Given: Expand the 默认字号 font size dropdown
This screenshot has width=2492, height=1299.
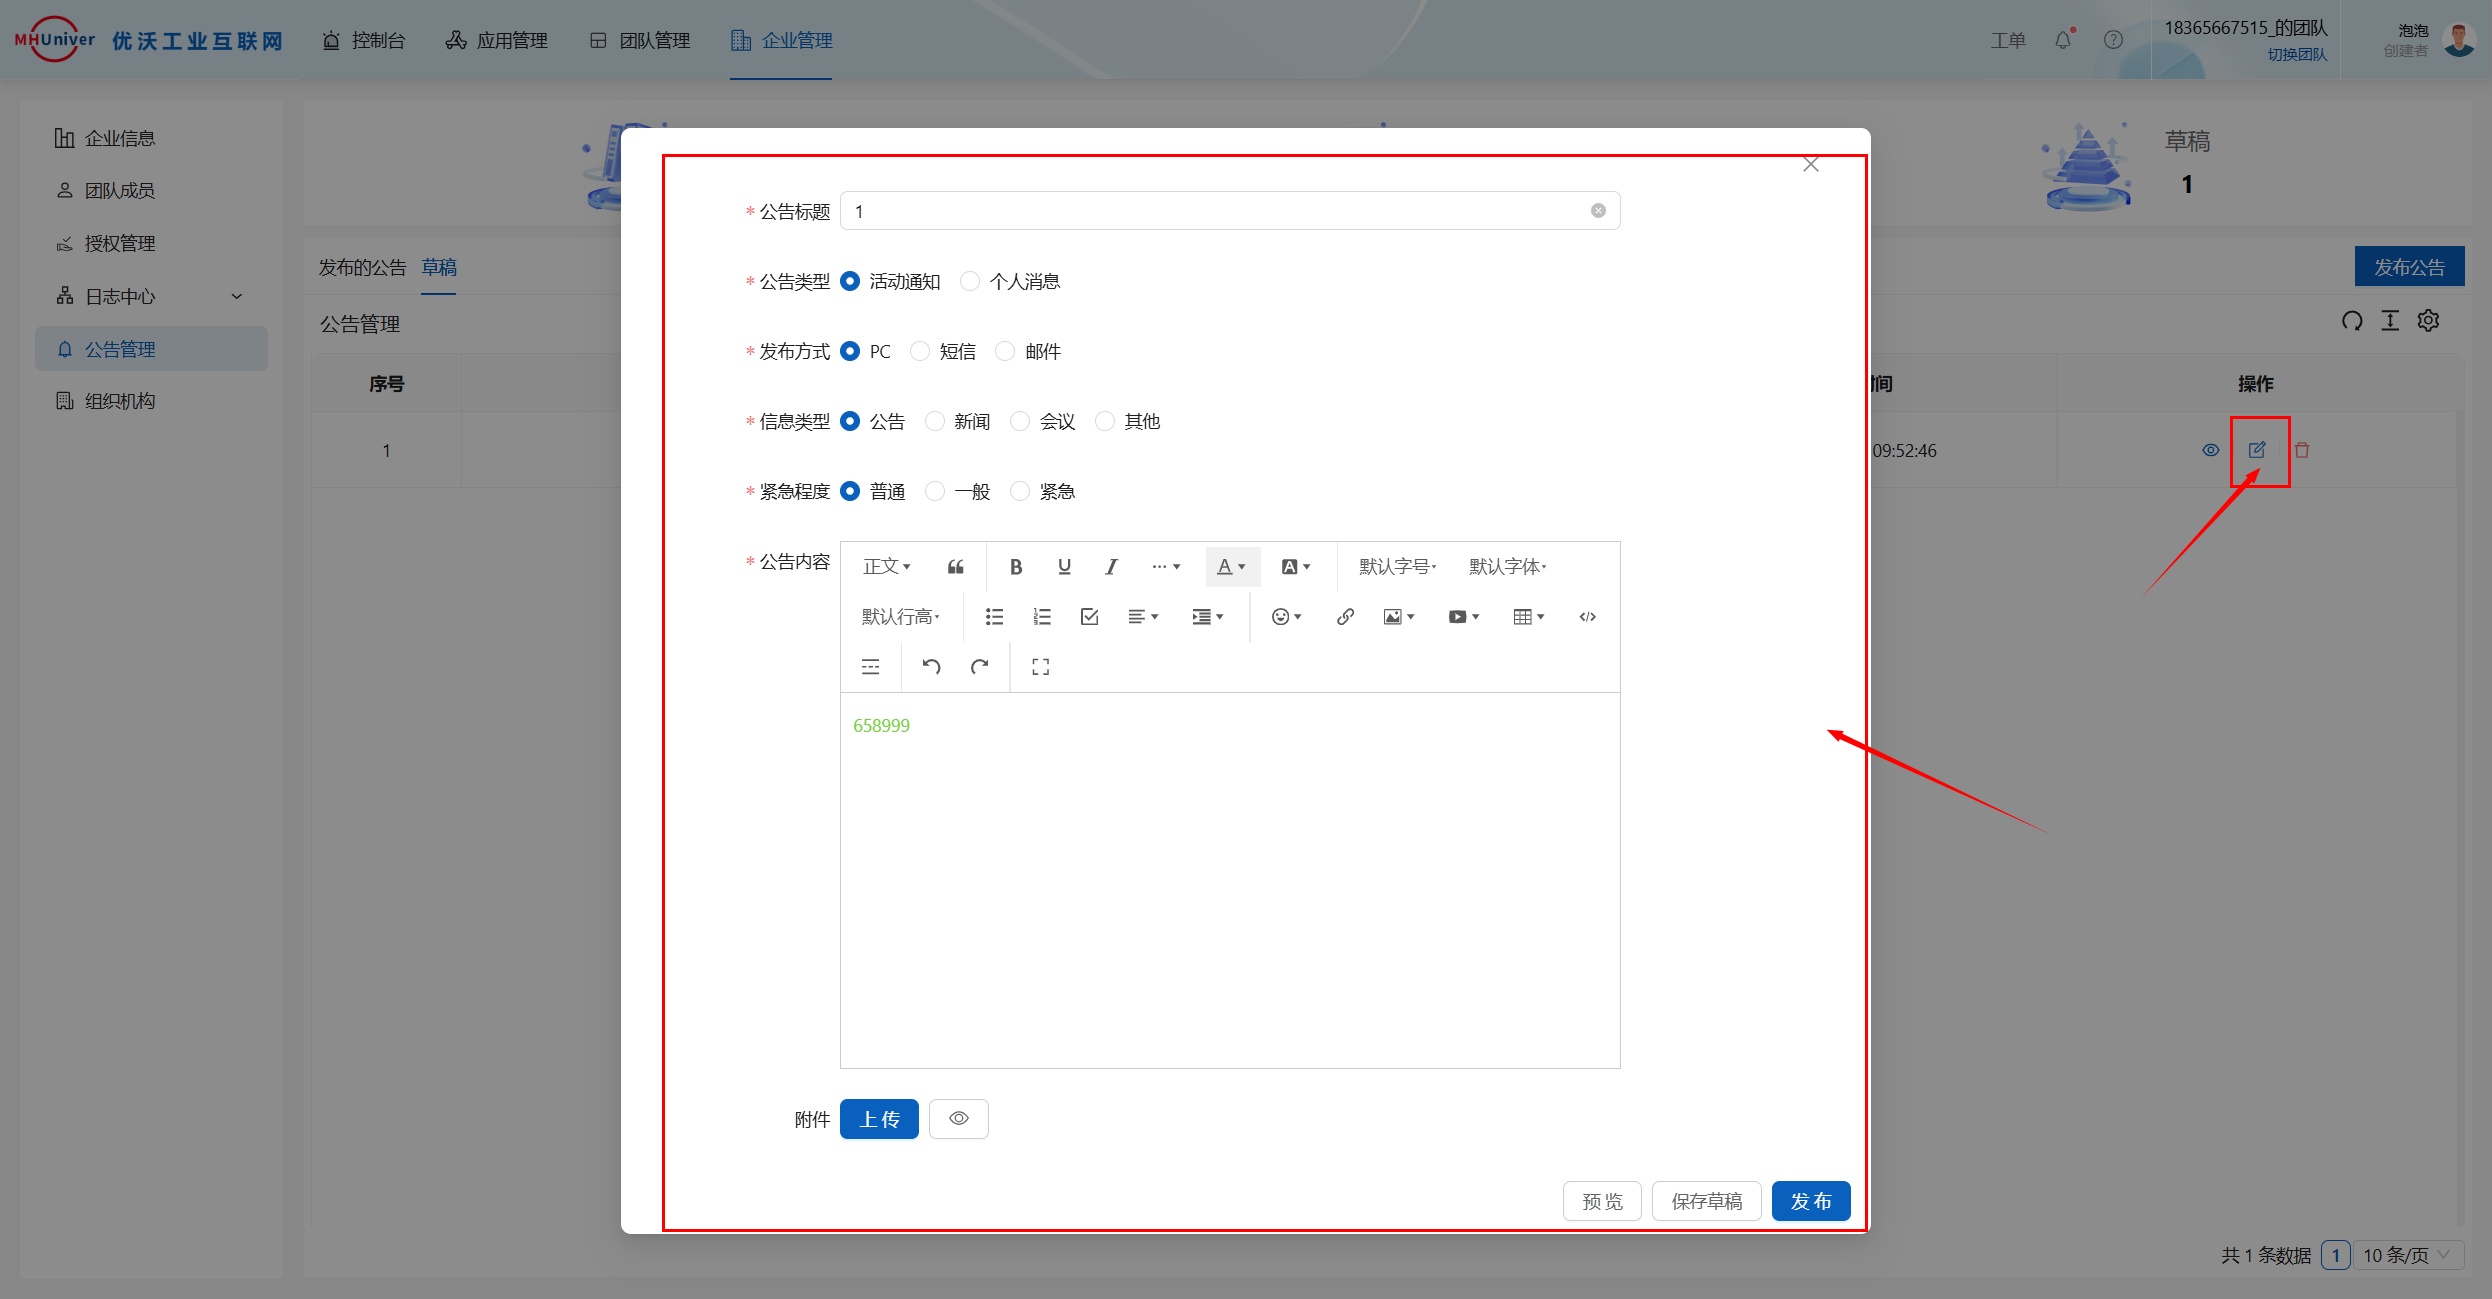Looking at the screenshot, I should click(x=1397, y=567).
